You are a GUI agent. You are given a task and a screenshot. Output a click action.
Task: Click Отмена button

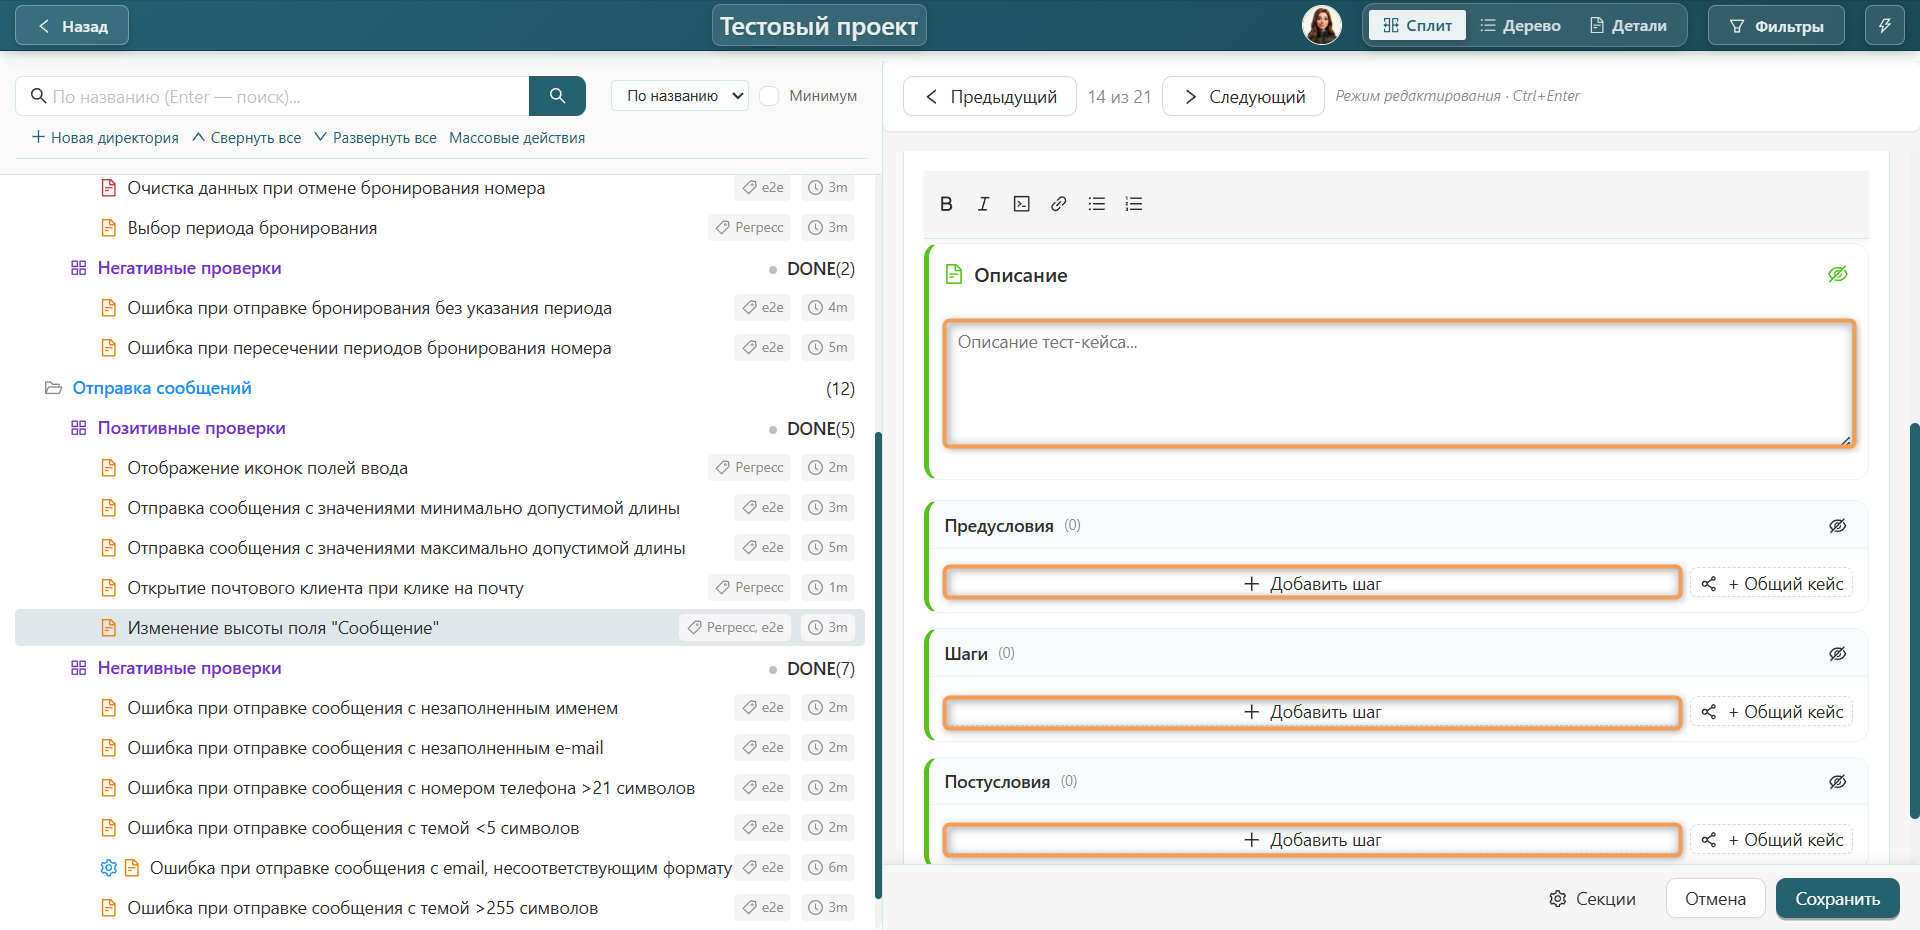point(1716,899)
